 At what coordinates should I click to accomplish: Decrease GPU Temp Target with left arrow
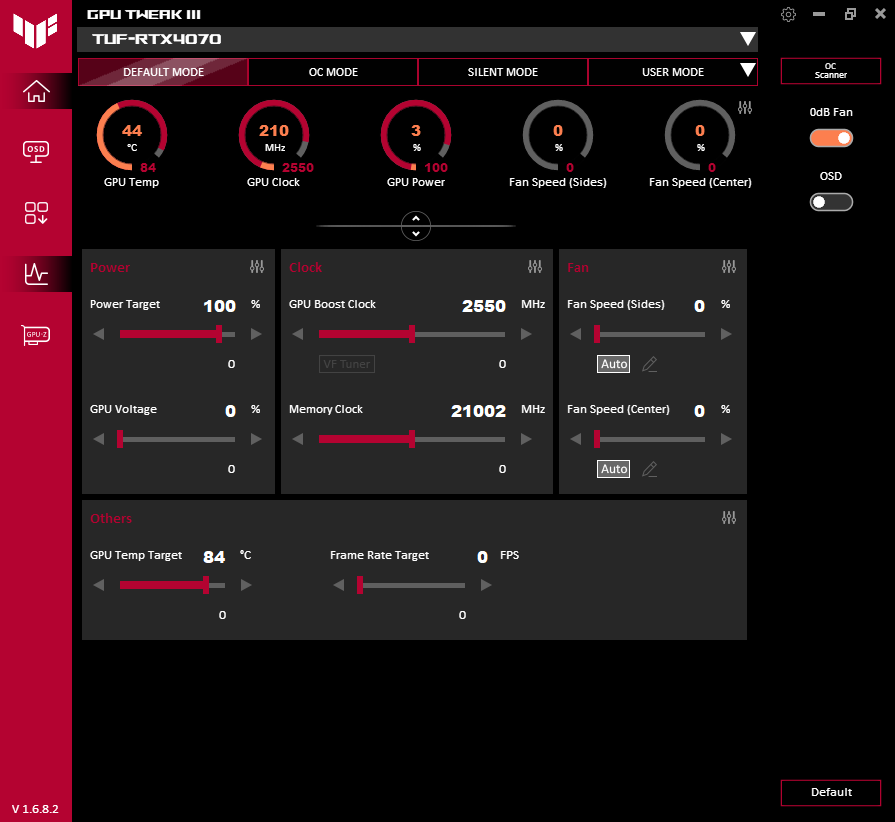99,585
